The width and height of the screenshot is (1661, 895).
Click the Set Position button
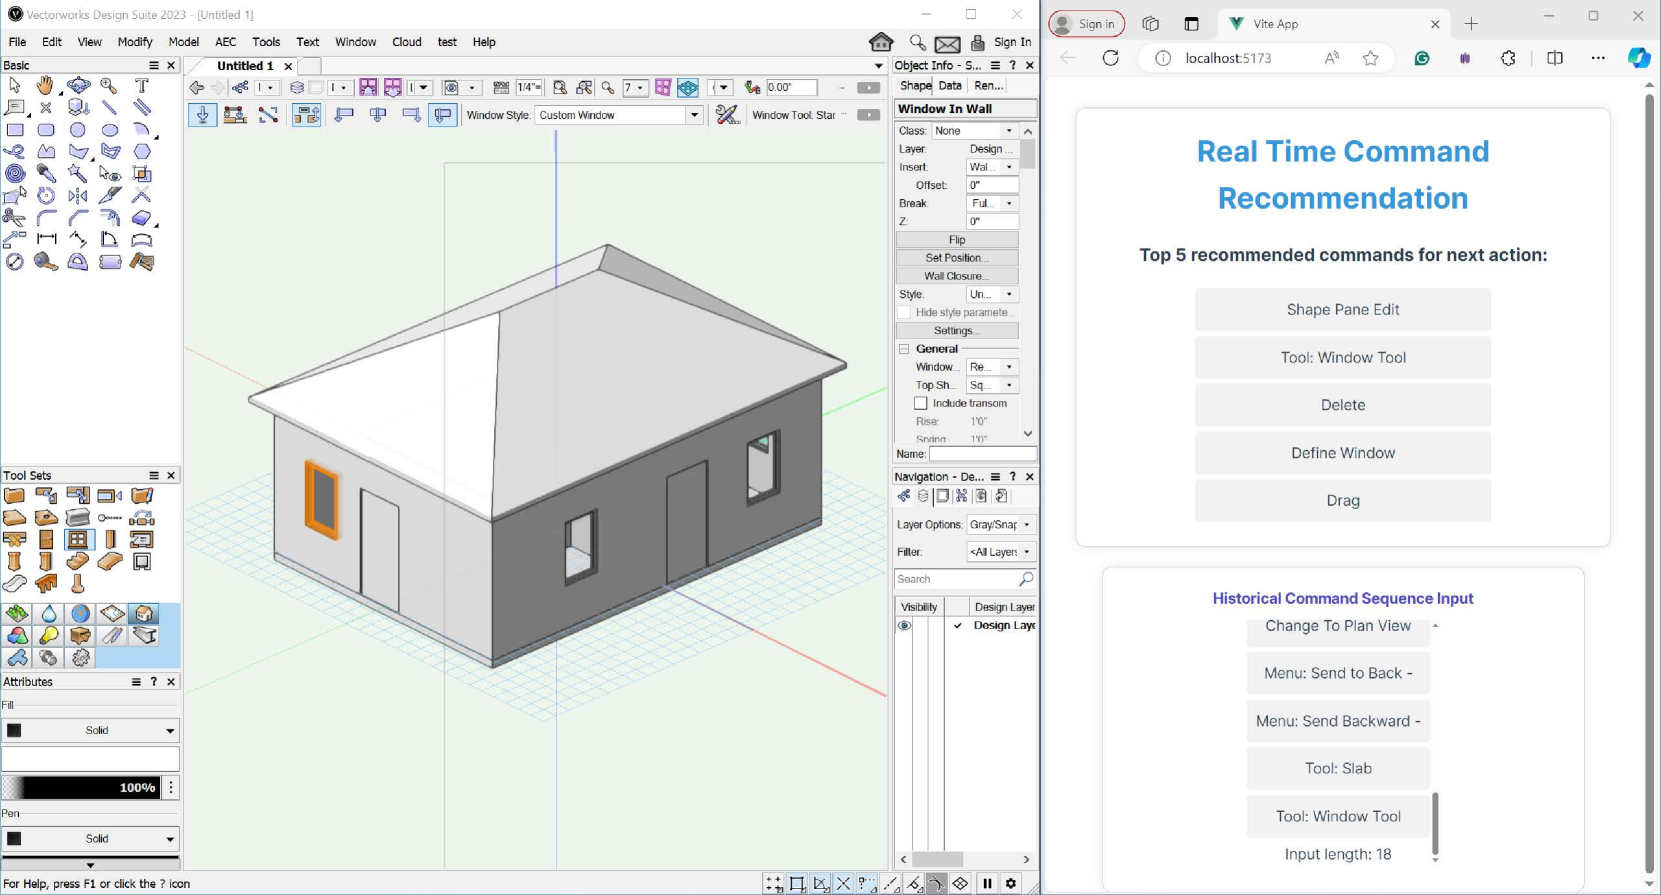pos(956,258)
